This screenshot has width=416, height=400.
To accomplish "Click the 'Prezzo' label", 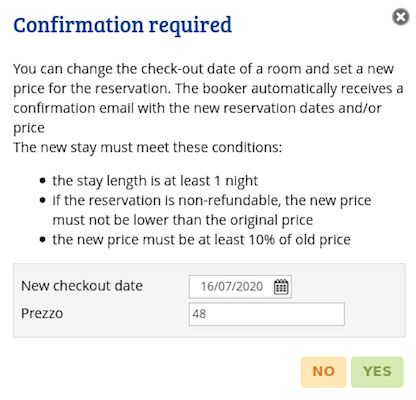I will [x=42, y=313].
